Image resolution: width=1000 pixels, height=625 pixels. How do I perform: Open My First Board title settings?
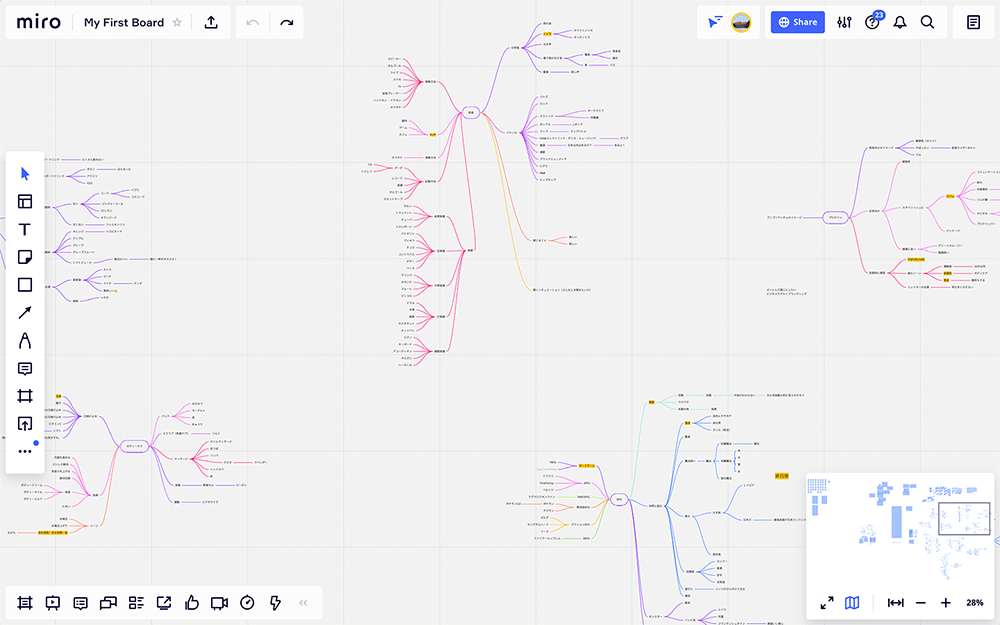point(123,22)
